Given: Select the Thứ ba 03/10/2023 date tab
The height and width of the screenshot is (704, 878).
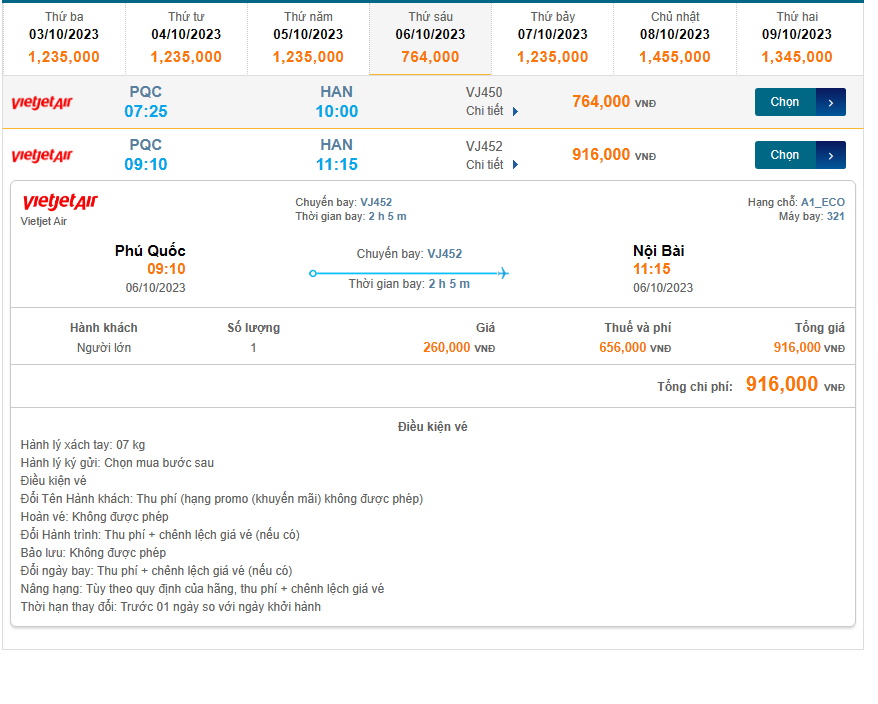Looking at the screenshot, I should click(x=64, y=38).
